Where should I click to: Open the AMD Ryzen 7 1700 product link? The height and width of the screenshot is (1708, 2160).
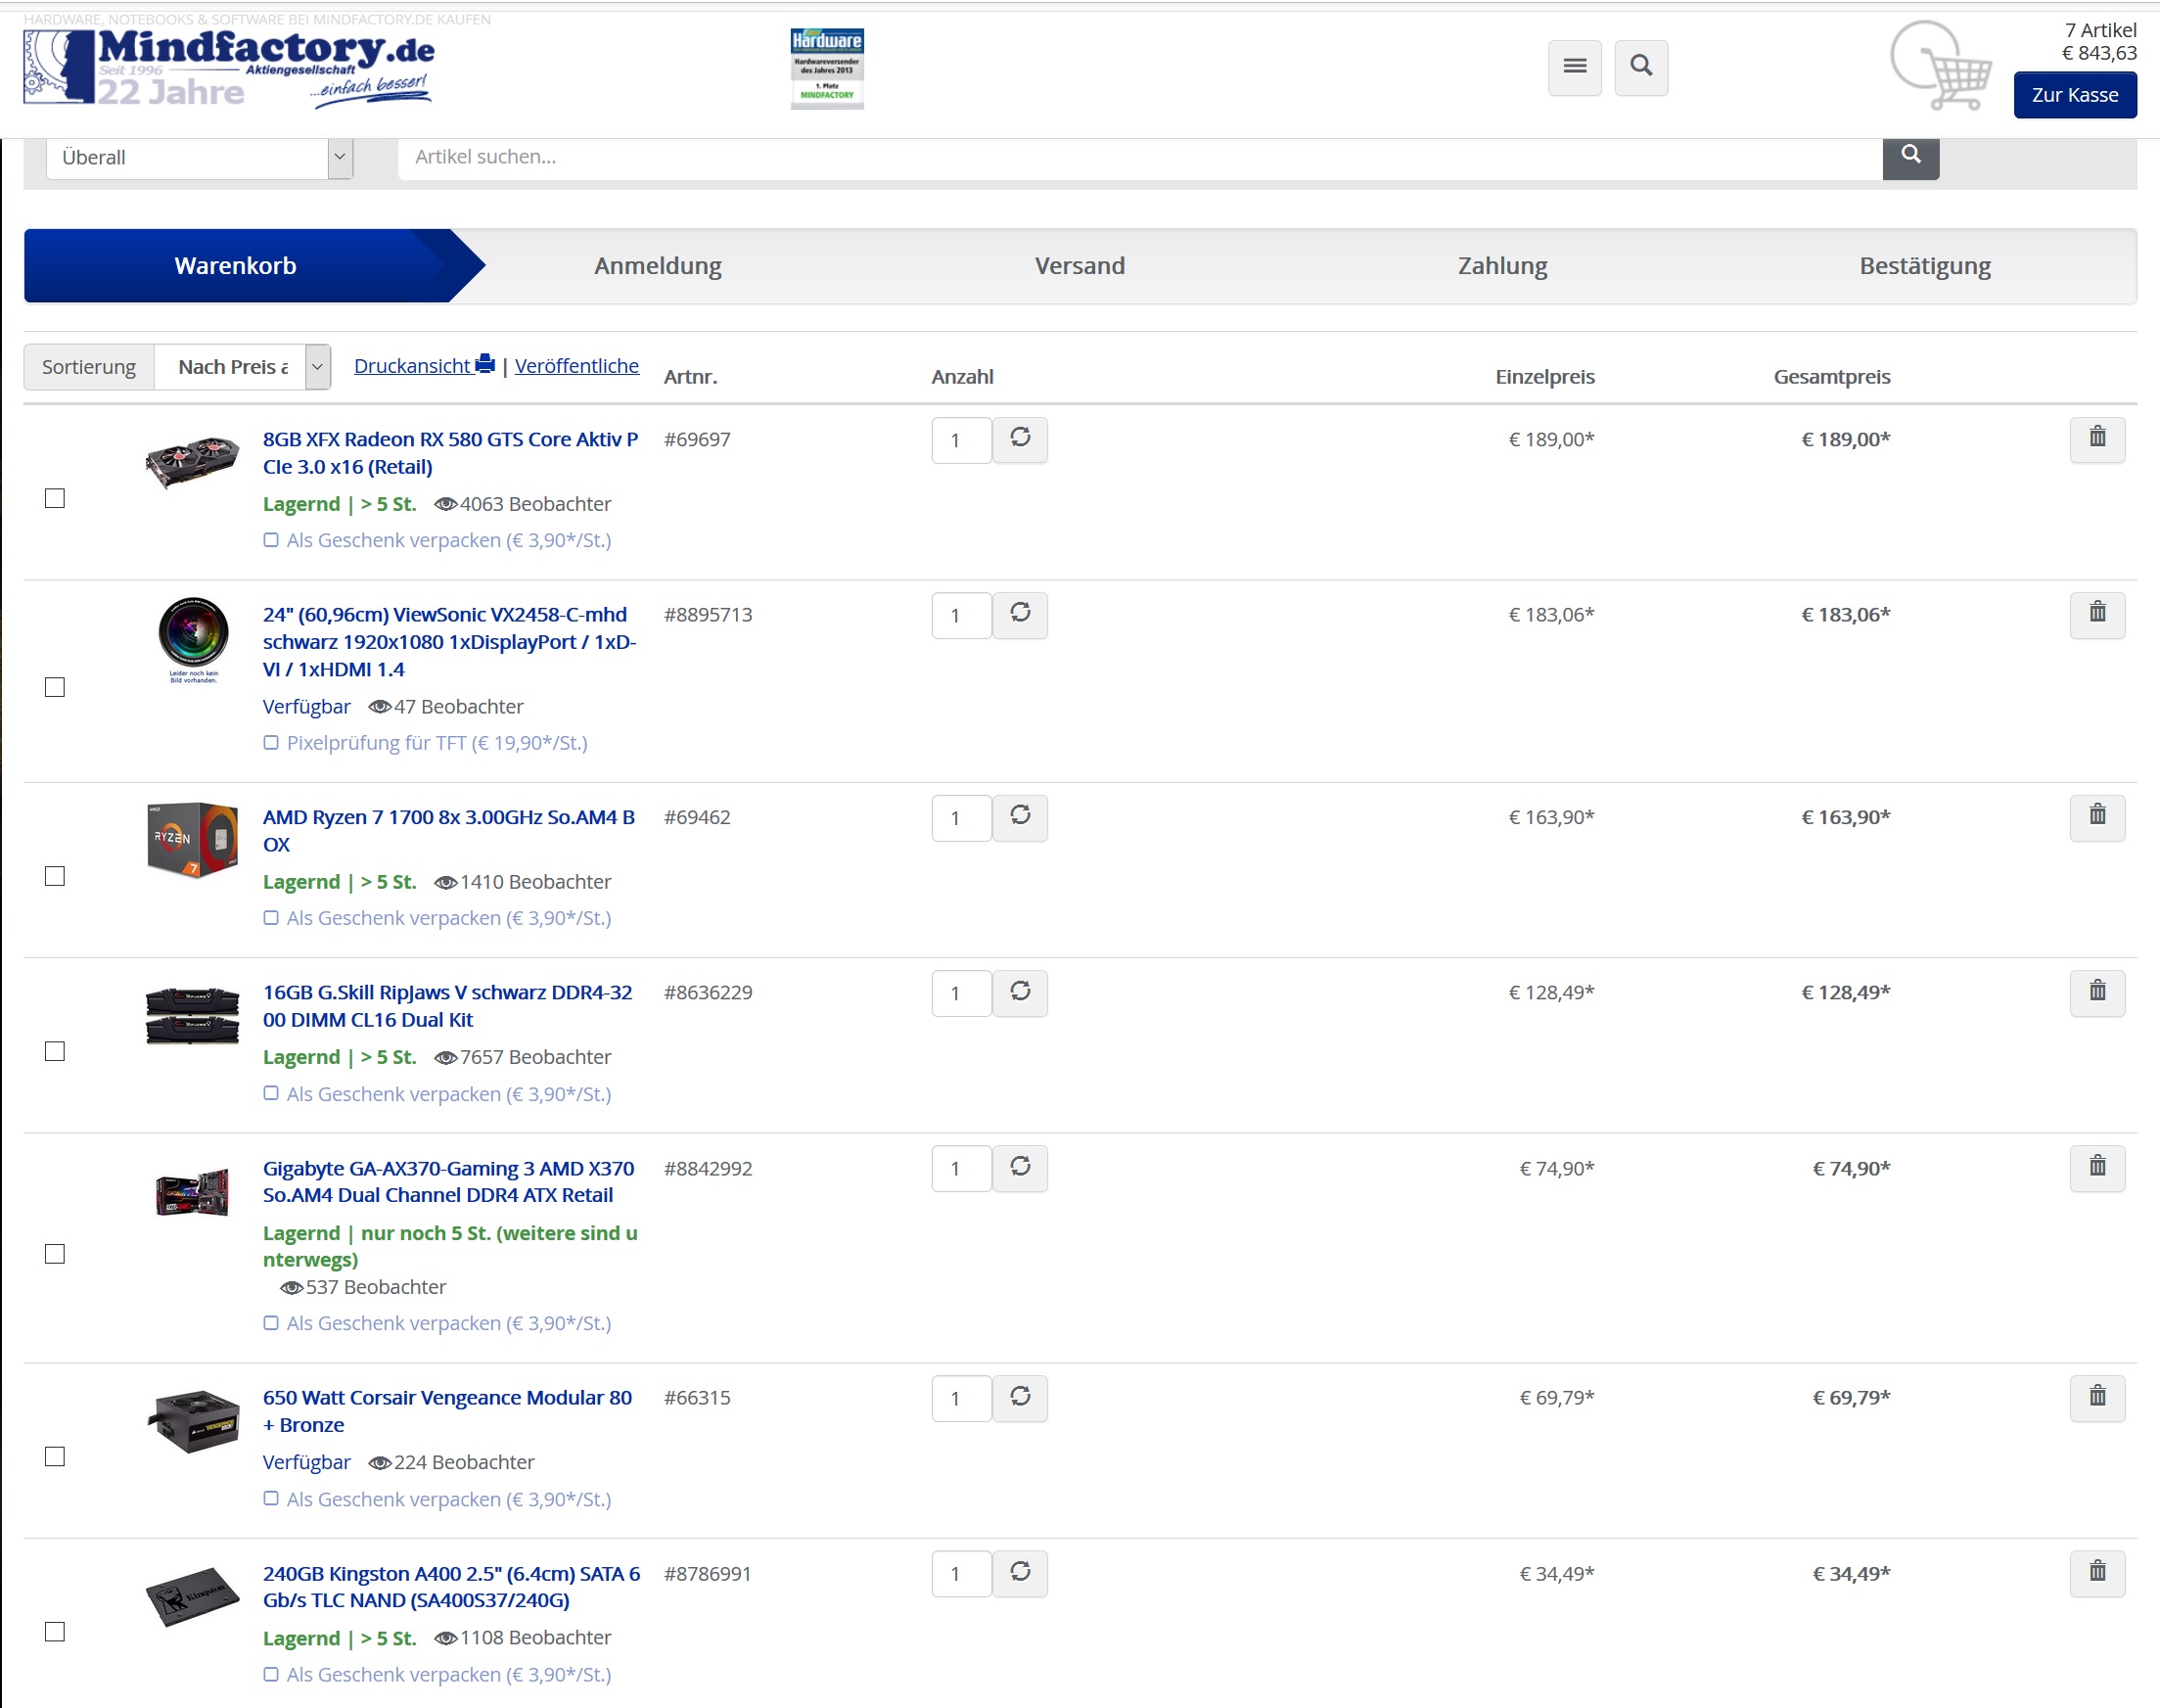(x=449, y=831)
